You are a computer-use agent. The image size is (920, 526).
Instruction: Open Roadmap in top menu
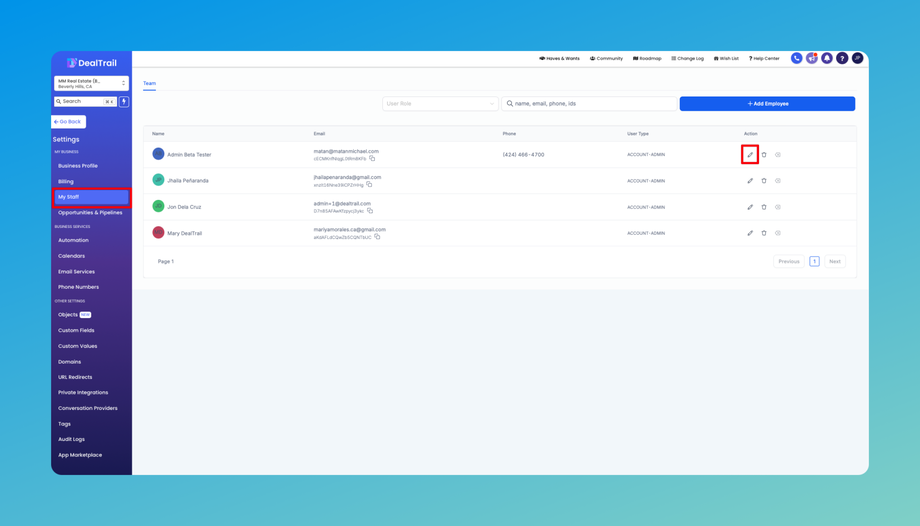point(647,59)
